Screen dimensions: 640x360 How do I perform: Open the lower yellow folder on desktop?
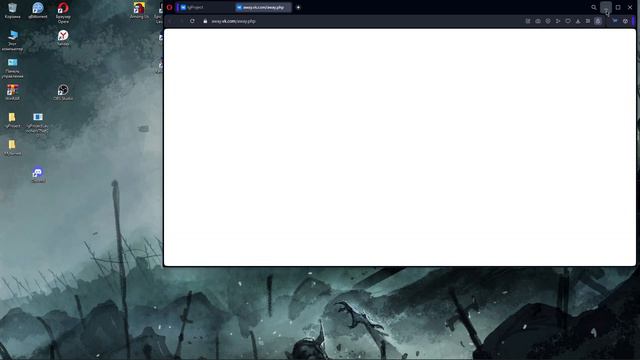[12, 148]
